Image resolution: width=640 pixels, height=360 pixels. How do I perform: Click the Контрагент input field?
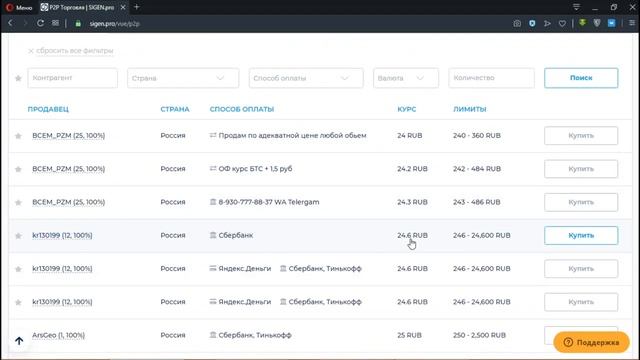click(x=73, y=78)
